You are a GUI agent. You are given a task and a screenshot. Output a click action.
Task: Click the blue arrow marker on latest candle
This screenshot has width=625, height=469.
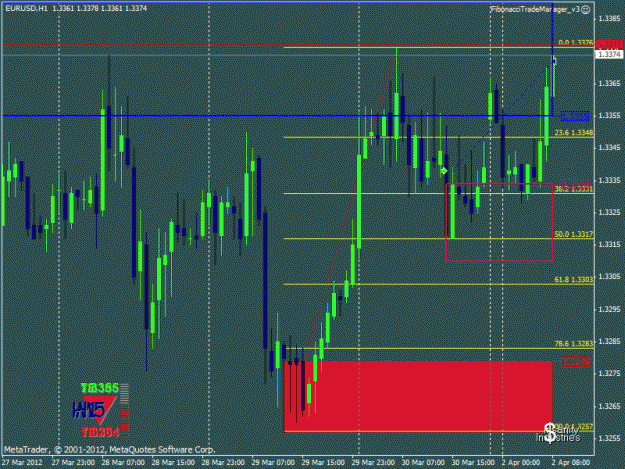pyautogui.click(x=554, y=61)
